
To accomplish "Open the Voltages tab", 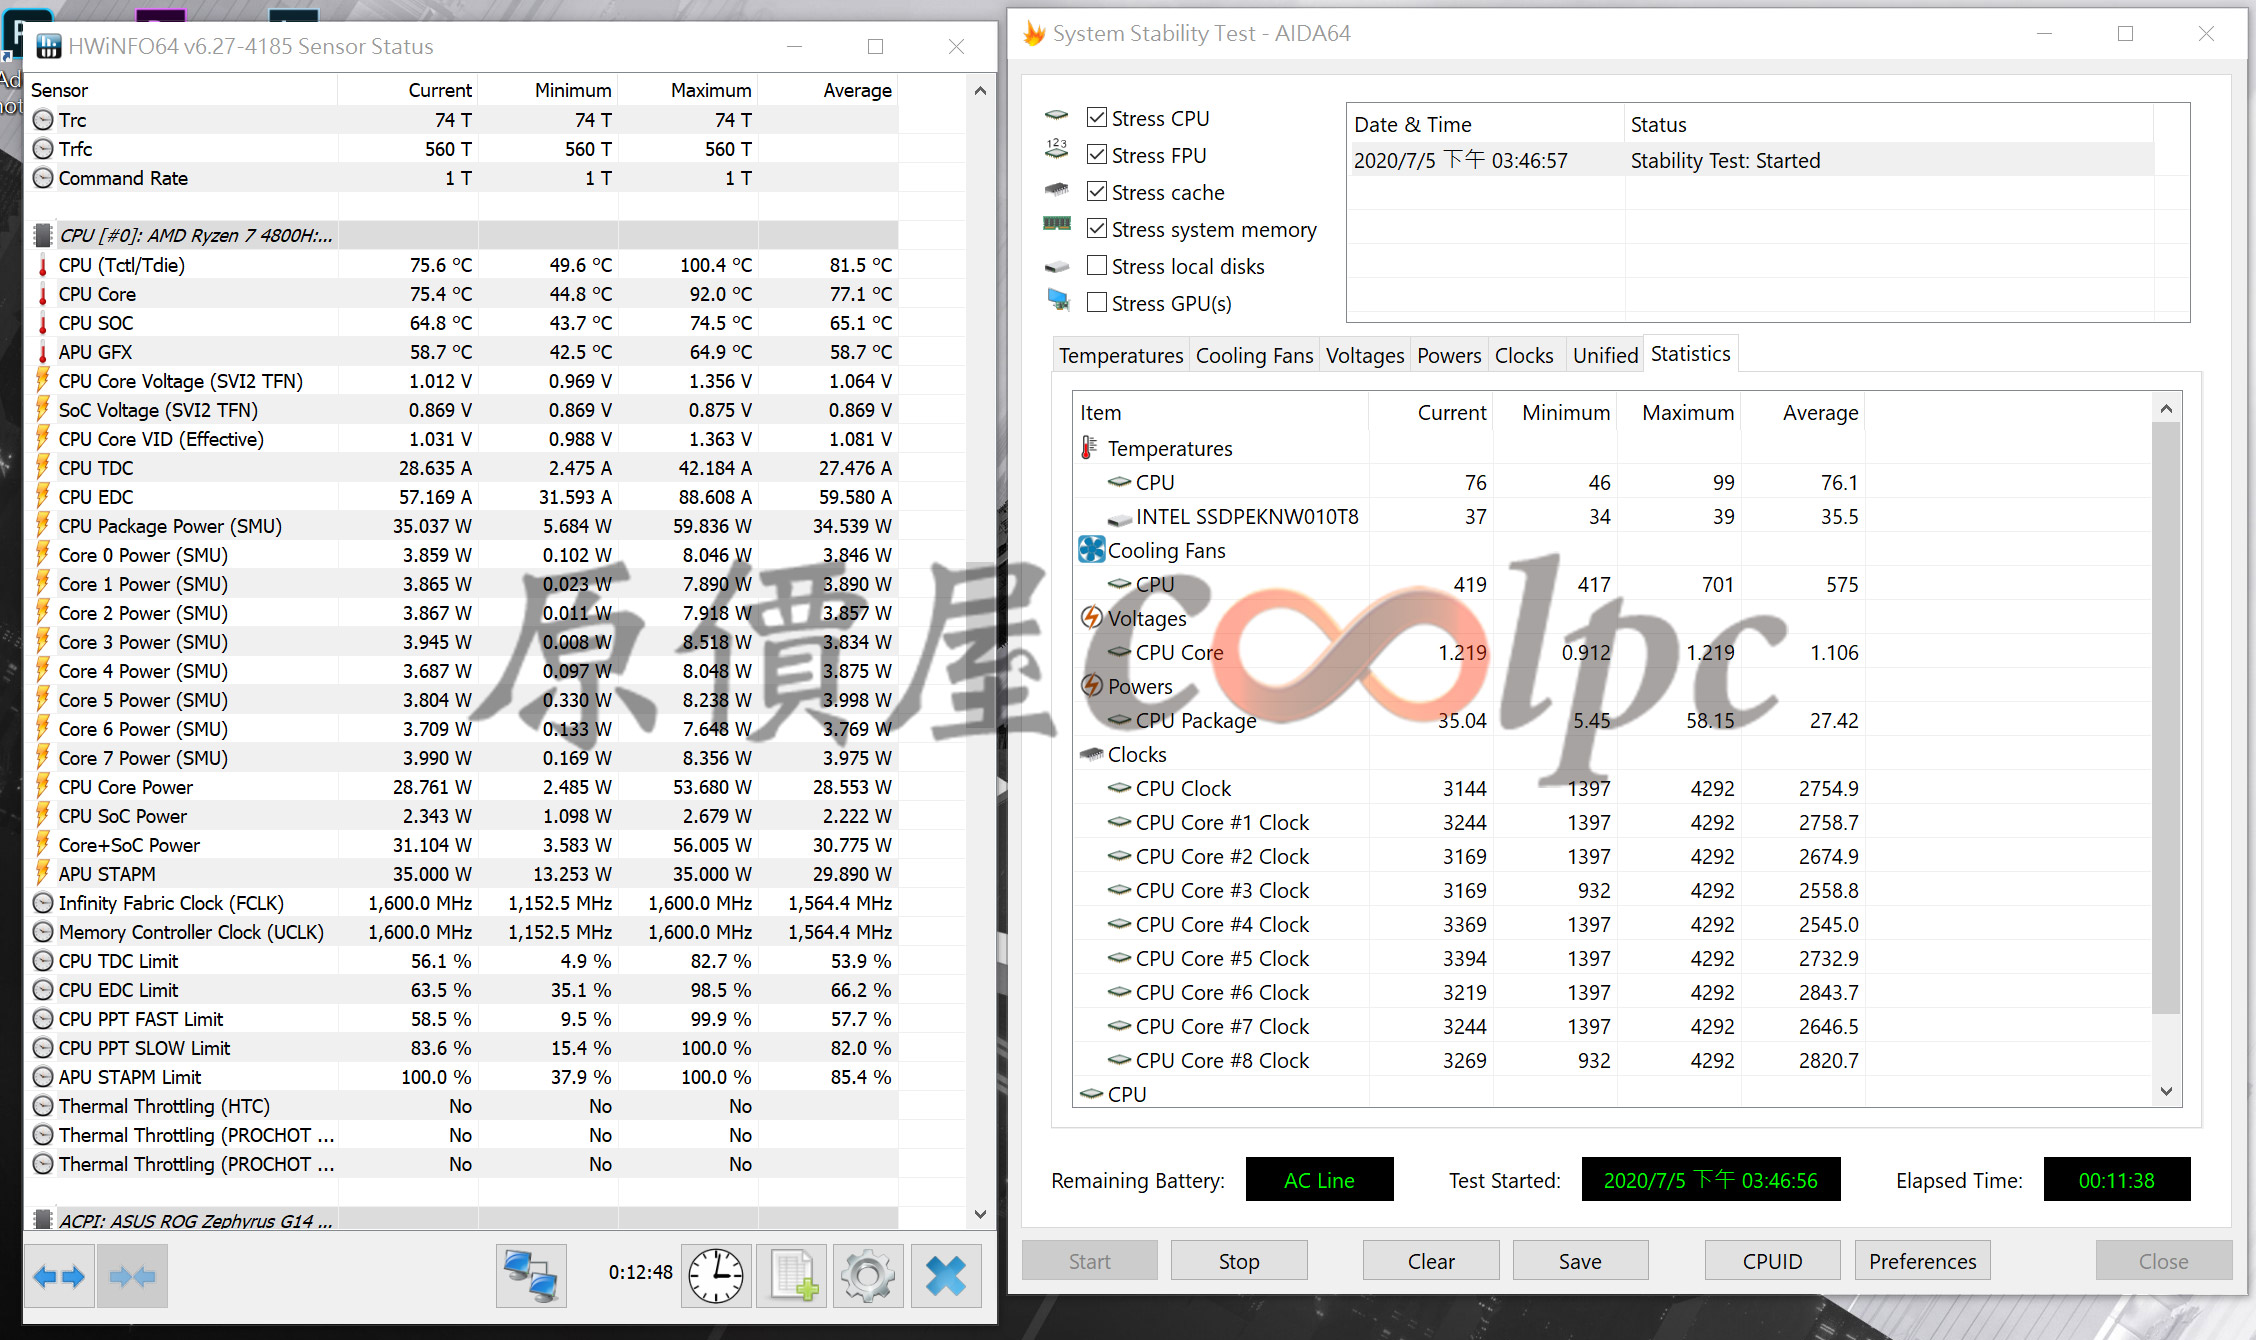I will tap(1365, 355).
